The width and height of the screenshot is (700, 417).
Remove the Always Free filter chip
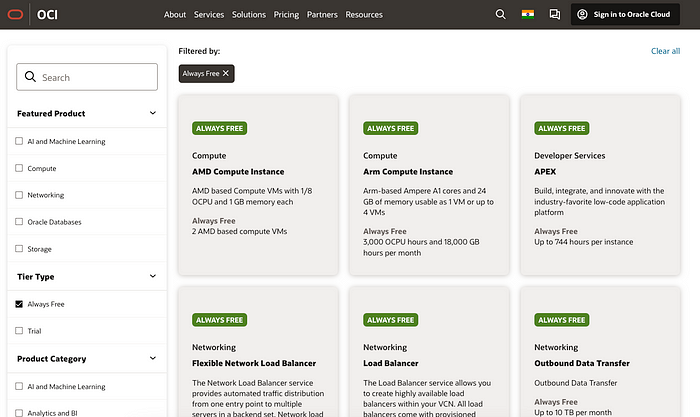[226, 73]
